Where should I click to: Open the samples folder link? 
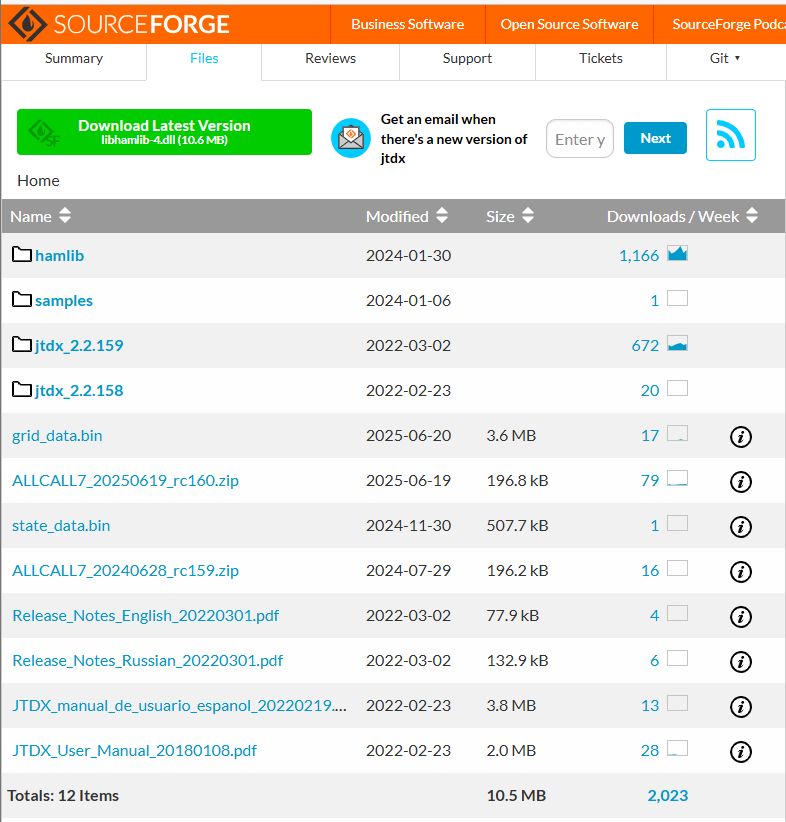(63, 300)
